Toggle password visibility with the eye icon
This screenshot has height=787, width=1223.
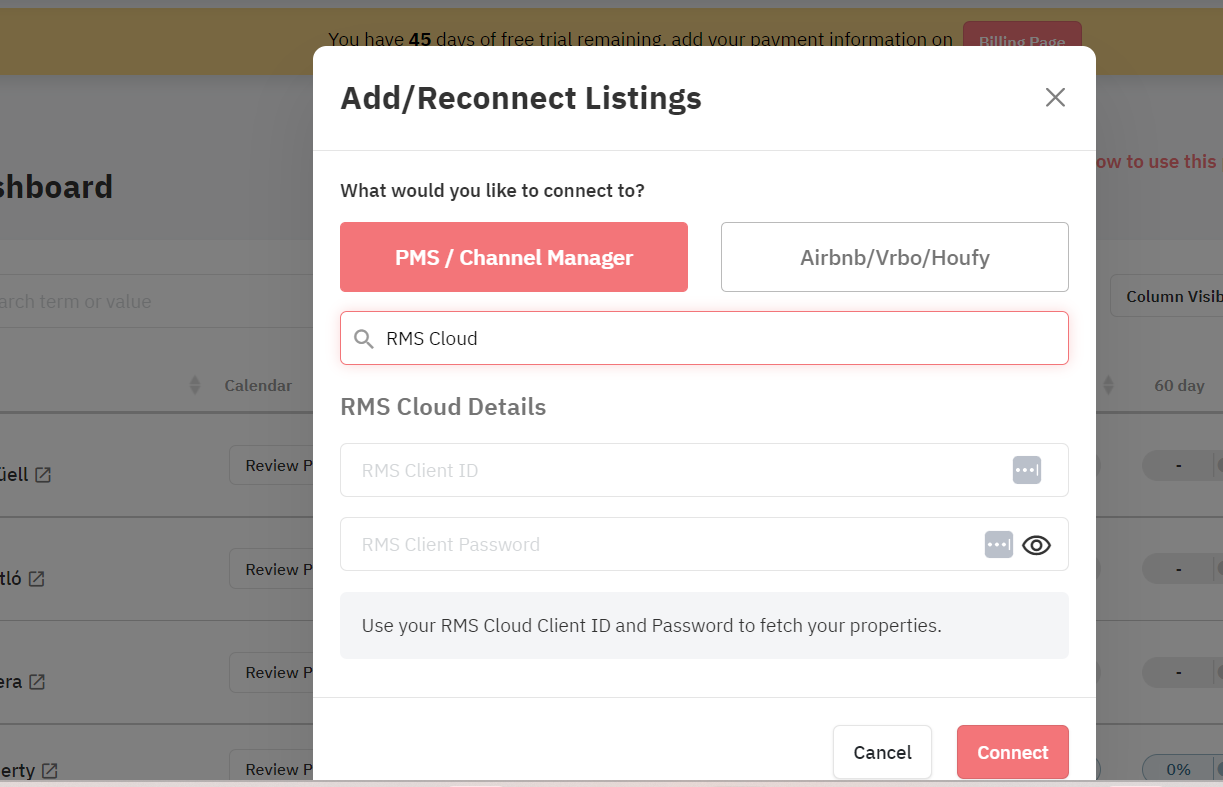(1036, 544)
